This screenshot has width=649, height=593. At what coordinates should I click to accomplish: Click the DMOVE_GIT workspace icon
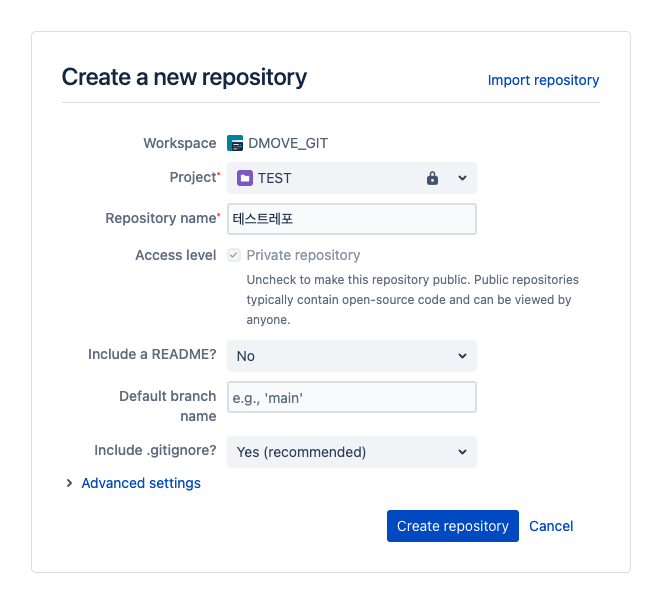(236, 143)
